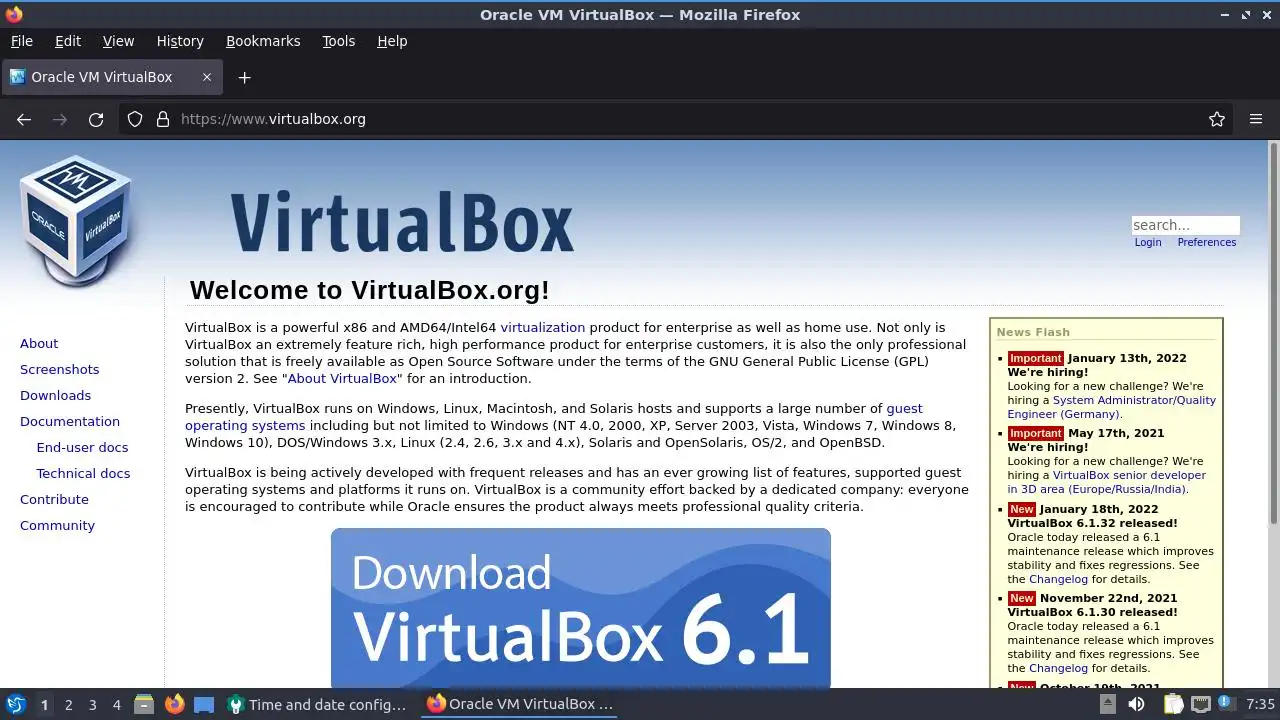Select the Oracle VM VirtualBox browser tab

coord(111,77)
